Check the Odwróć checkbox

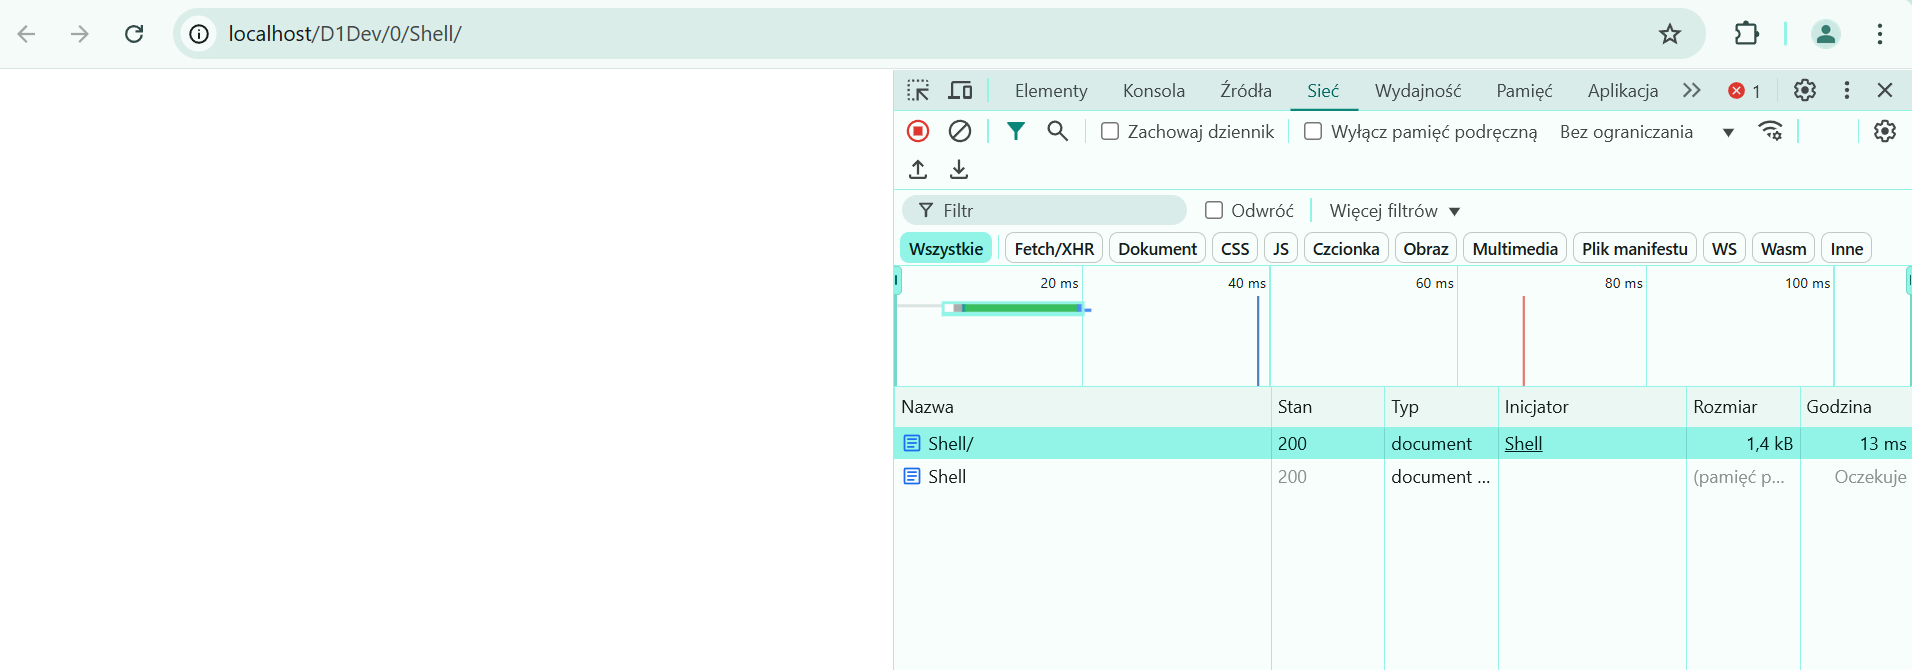coord(1214,210)
